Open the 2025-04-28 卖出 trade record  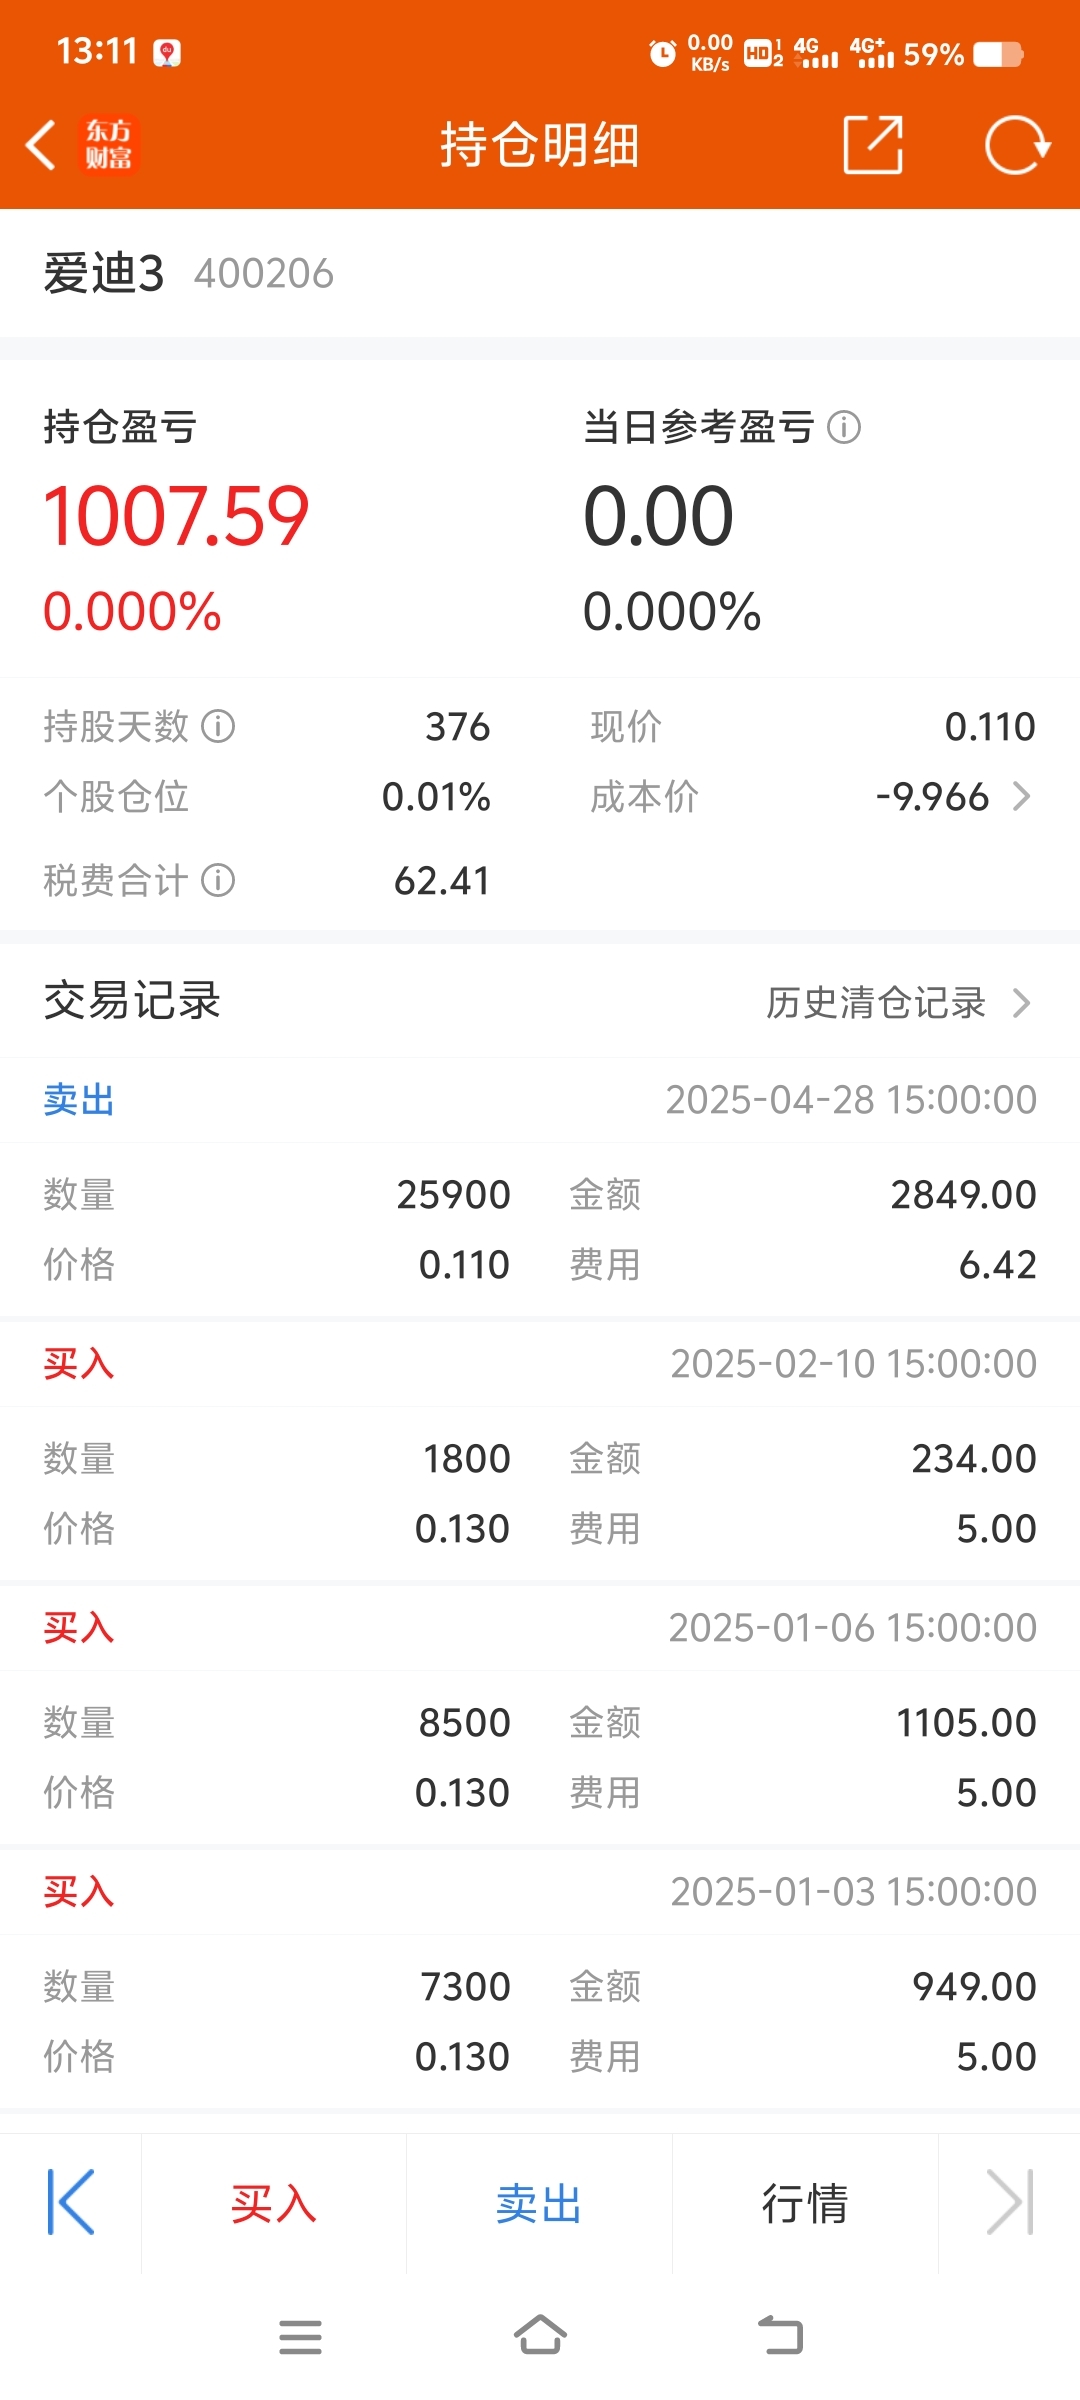click(x=540, y=1189)
